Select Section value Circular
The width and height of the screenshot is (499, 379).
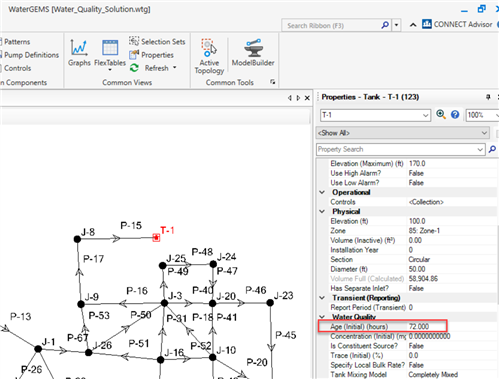point(419,259)
